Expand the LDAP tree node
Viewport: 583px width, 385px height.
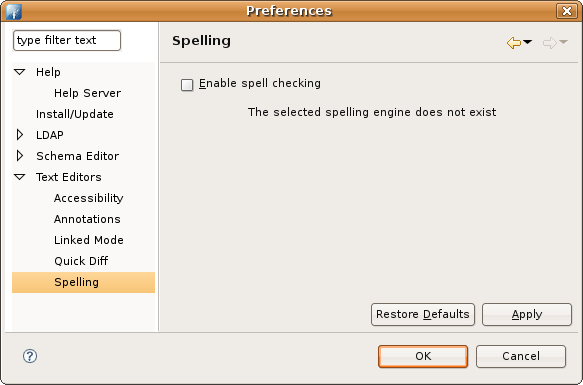20,135
